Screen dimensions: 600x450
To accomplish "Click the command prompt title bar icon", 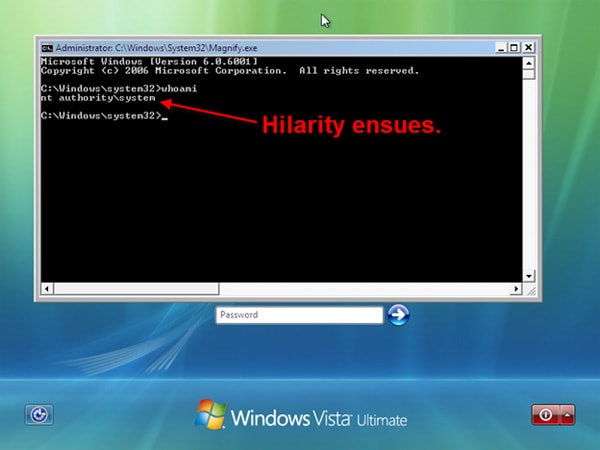I will (x=47, y=48).
